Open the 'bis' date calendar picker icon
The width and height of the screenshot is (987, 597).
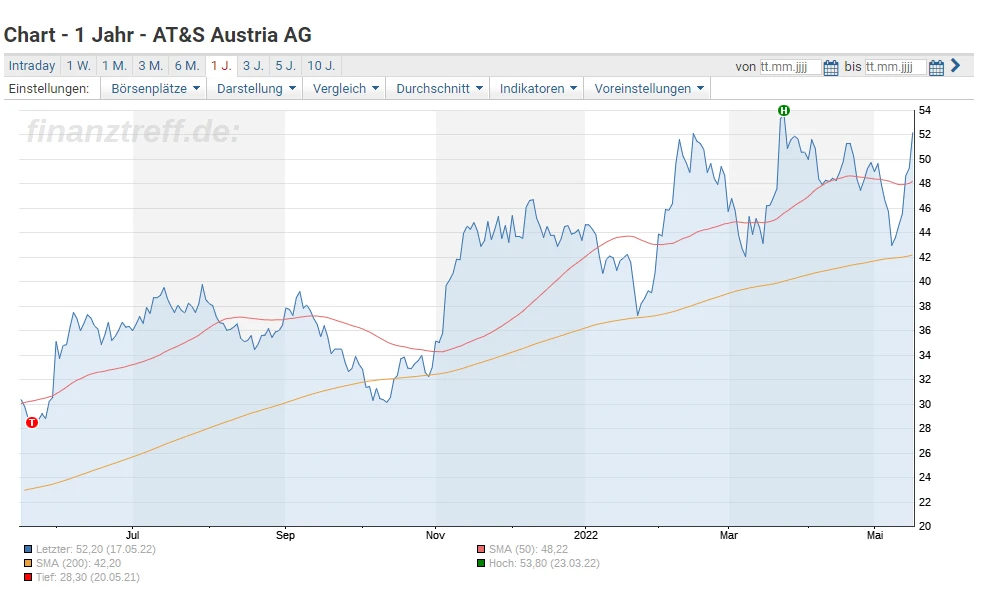[x=936, y=67]
